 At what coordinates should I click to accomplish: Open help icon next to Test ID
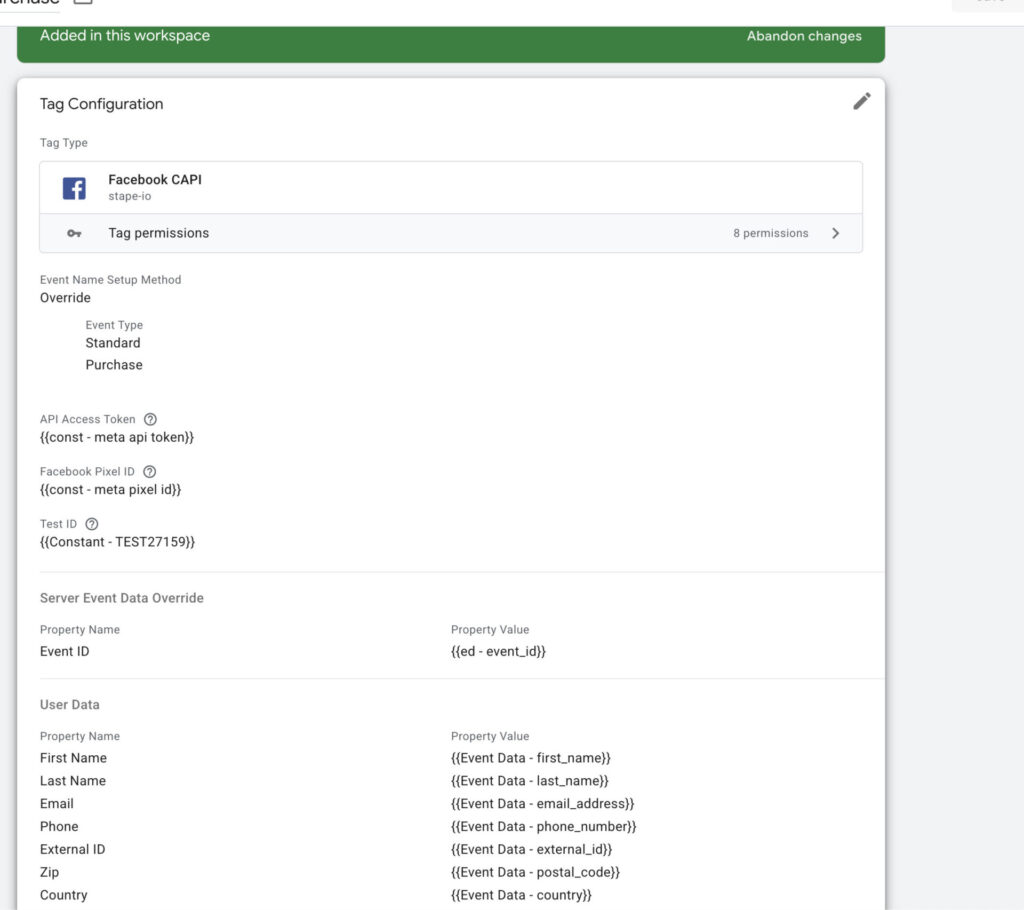pyautogui.click(x=92, y=524)
